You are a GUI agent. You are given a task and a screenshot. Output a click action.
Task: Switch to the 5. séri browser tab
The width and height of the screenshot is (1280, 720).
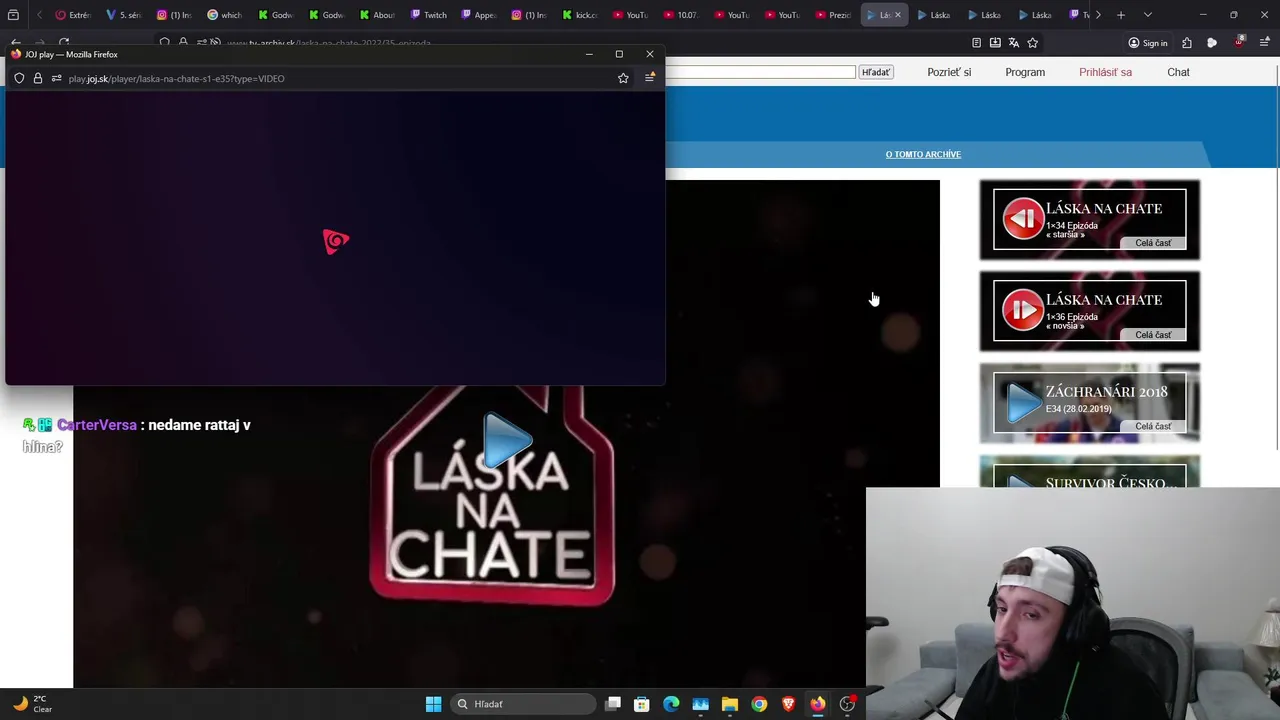point(123,15)
